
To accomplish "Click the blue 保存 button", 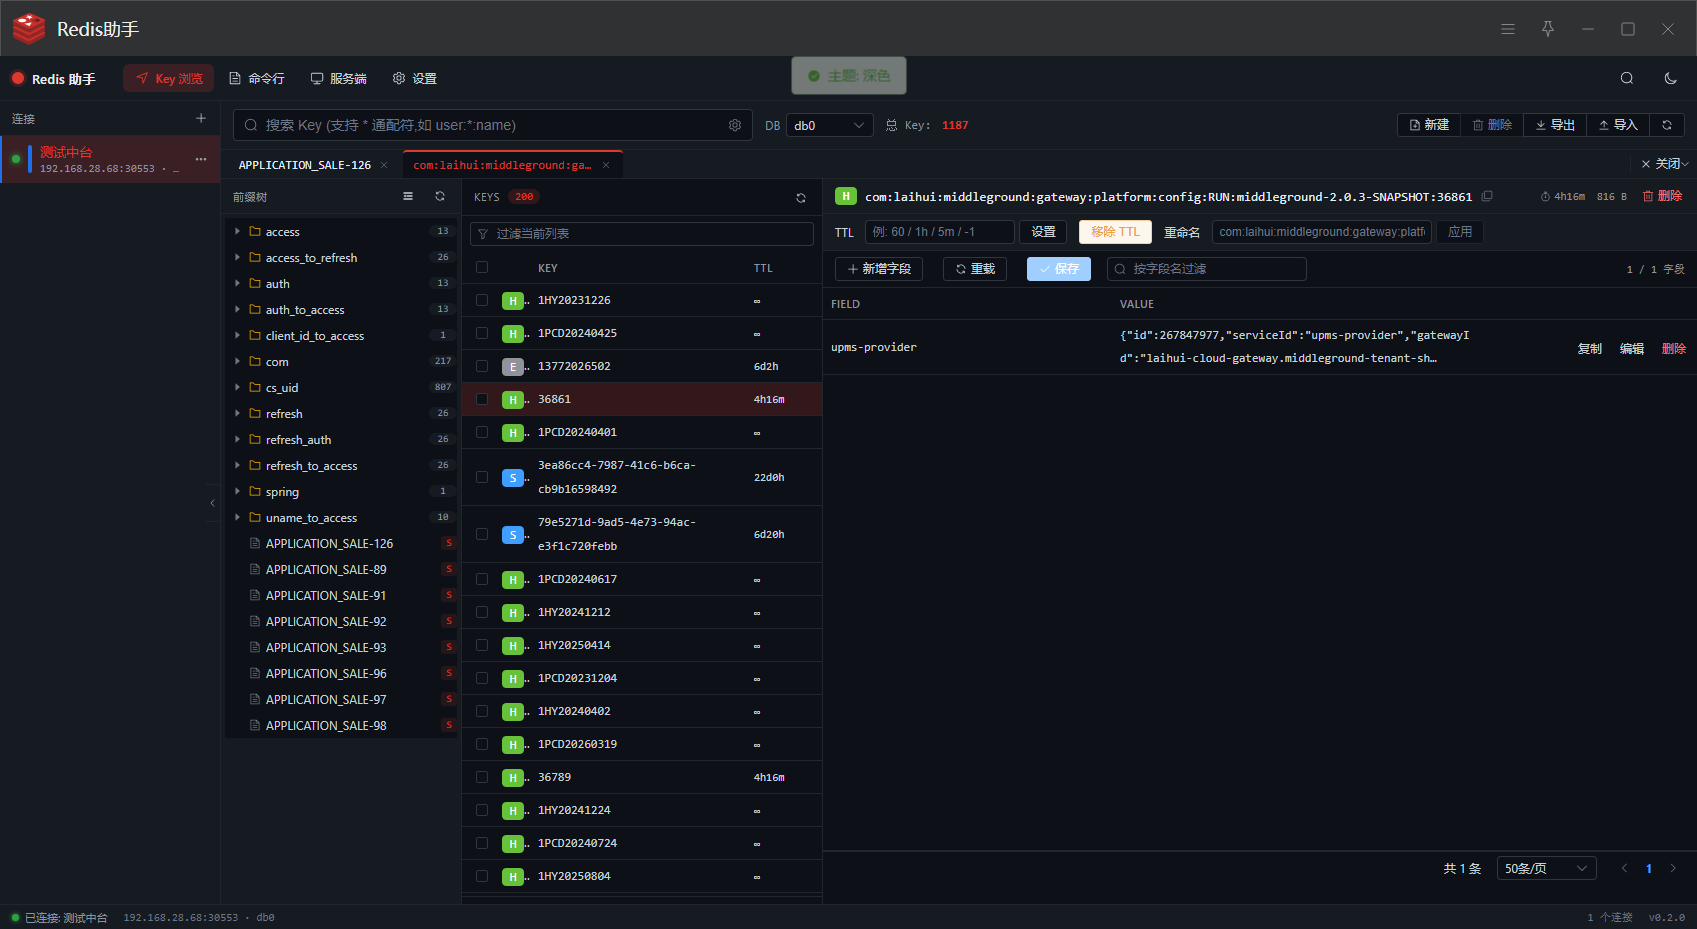I will [1059, 269].
